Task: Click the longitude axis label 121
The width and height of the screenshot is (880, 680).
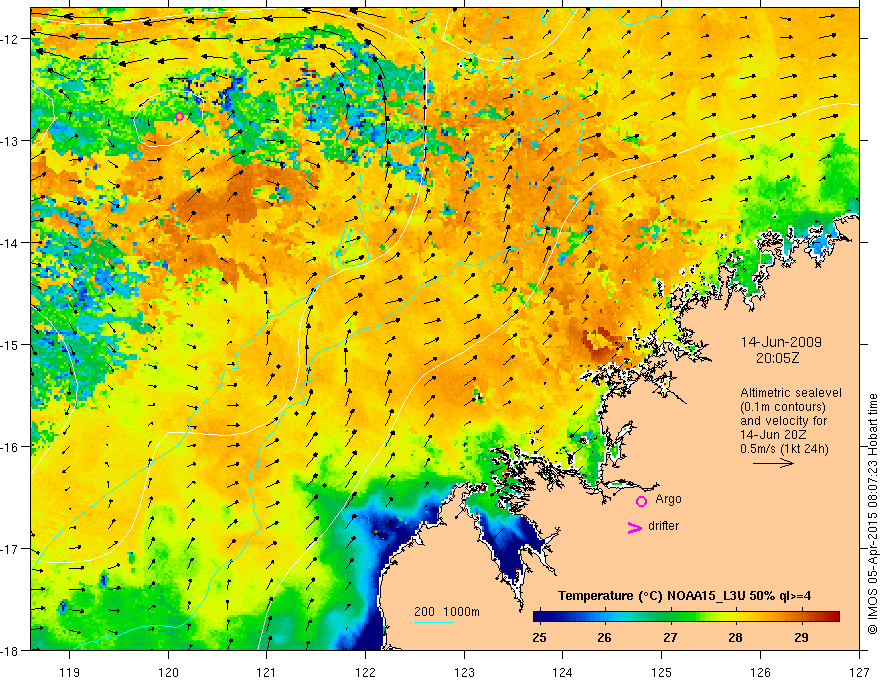Action: (x=267, y=672)
